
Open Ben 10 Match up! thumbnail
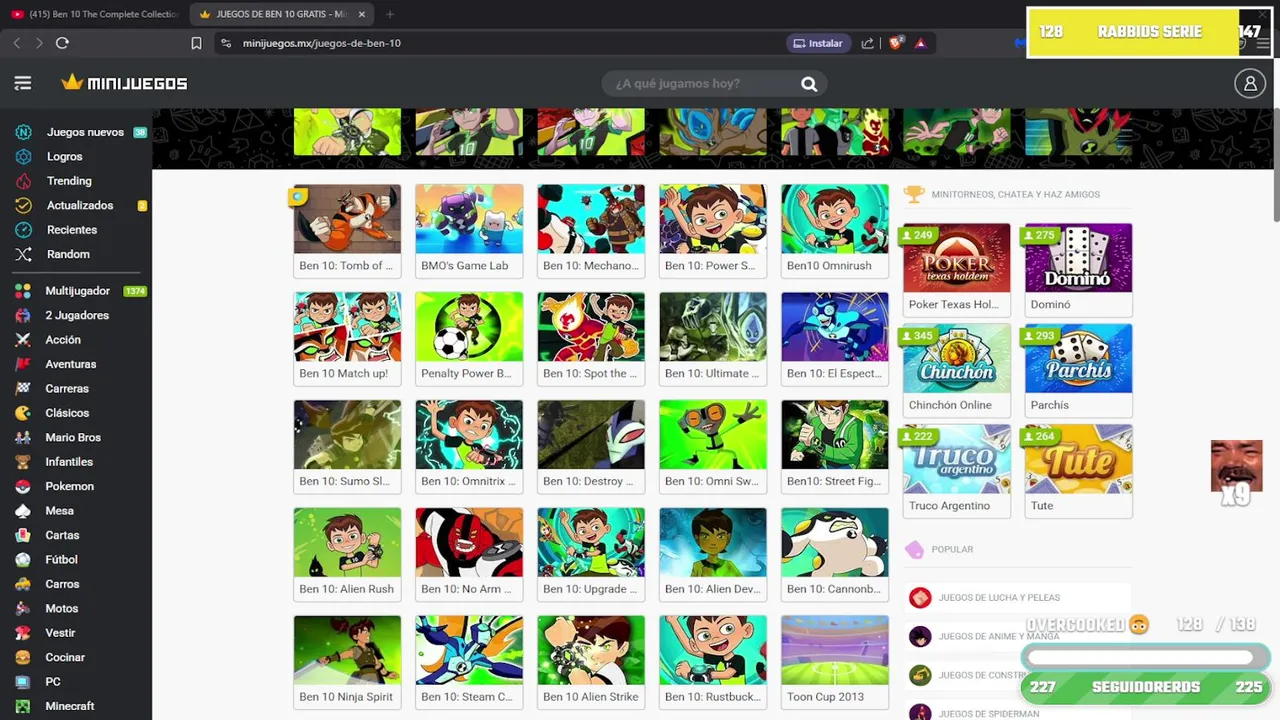(347, 327)
